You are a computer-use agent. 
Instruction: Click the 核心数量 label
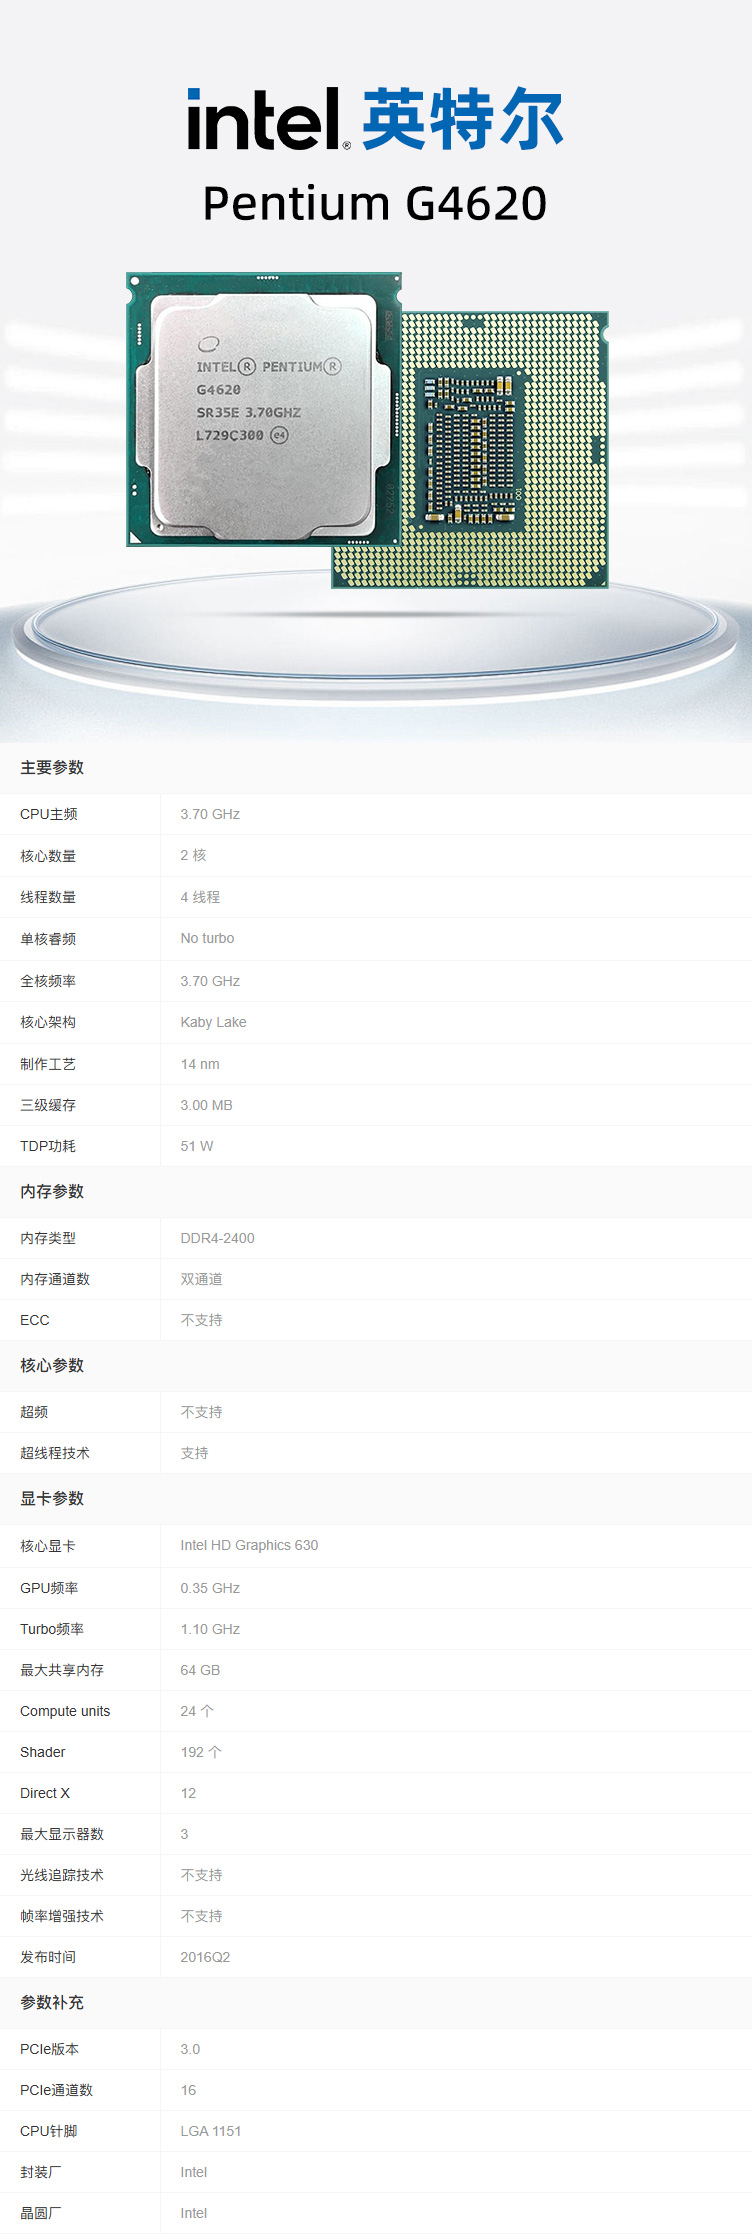coord(48,856)
